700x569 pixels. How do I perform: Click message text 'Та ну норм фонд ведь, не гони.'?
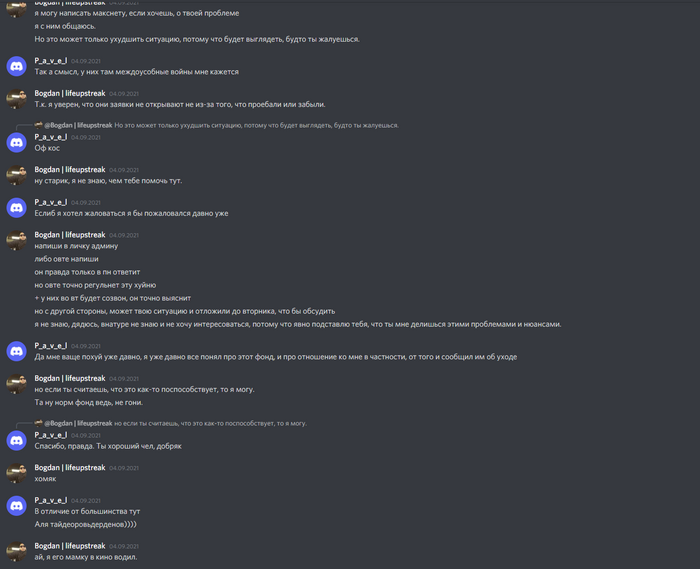89,403
